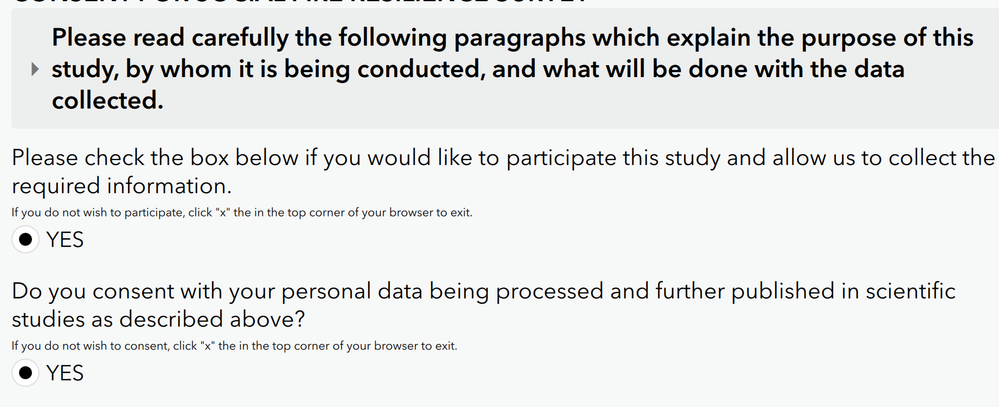Expand the consent paragraphs disclosure triangle
Screen dimensions: 999x407
(x=36, y=70)
